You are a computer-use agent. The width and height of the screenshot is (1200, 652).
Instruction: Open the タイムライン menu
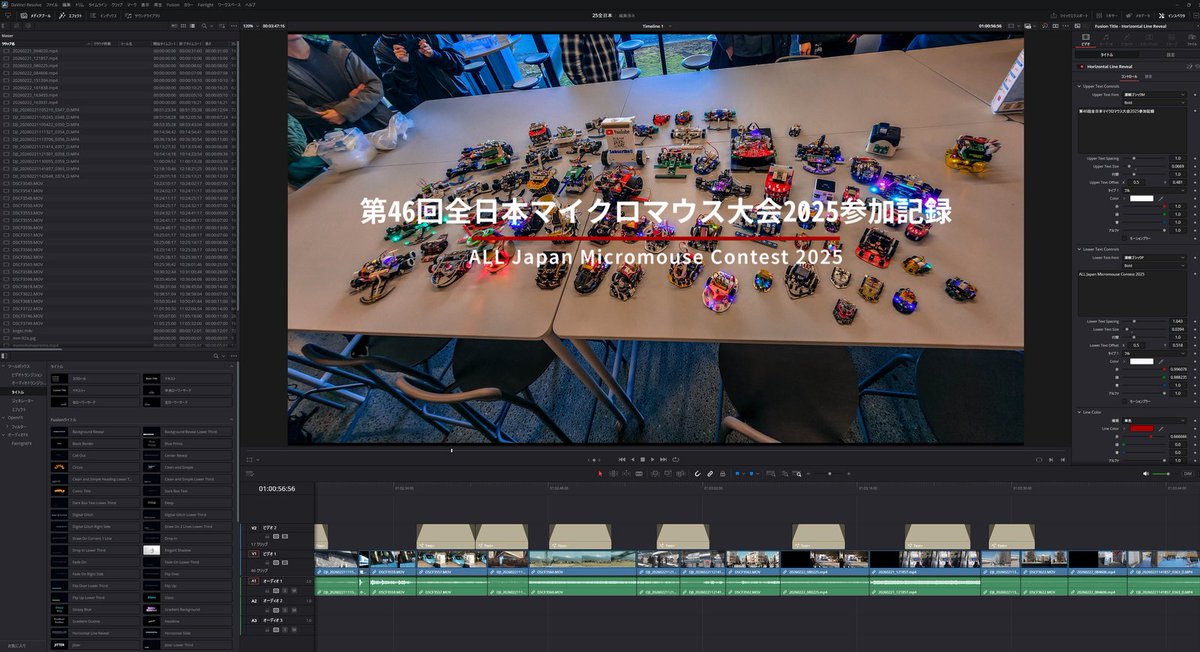98,5
